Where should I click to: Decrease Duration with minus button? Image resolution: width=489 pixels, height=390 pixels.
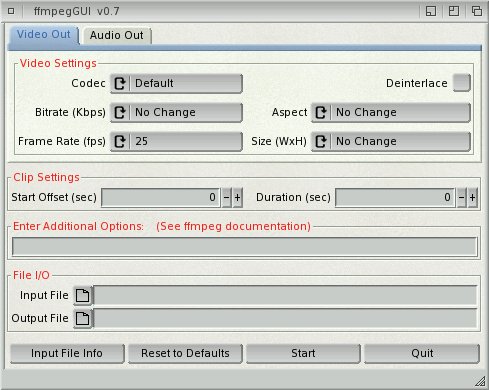(461, 198)
